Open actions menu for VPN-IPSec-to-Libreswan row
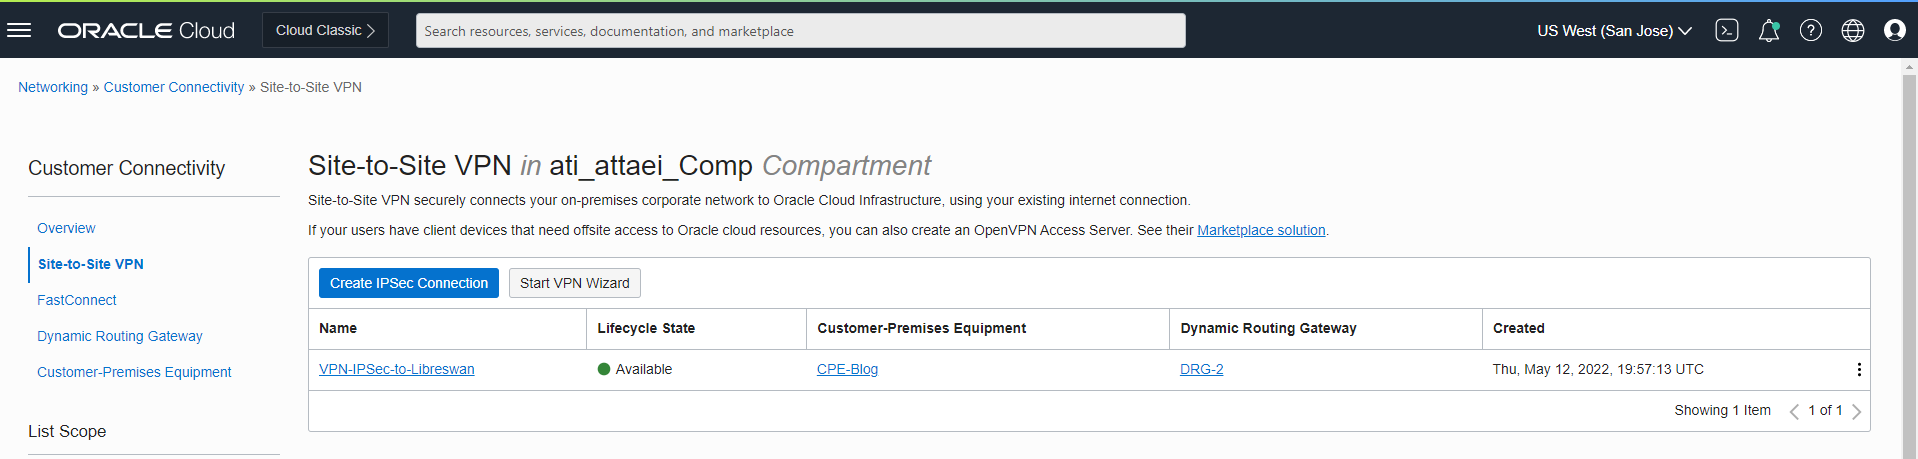The height and width of the screenshot is (459, 1918). click(x=1858, y=370)
